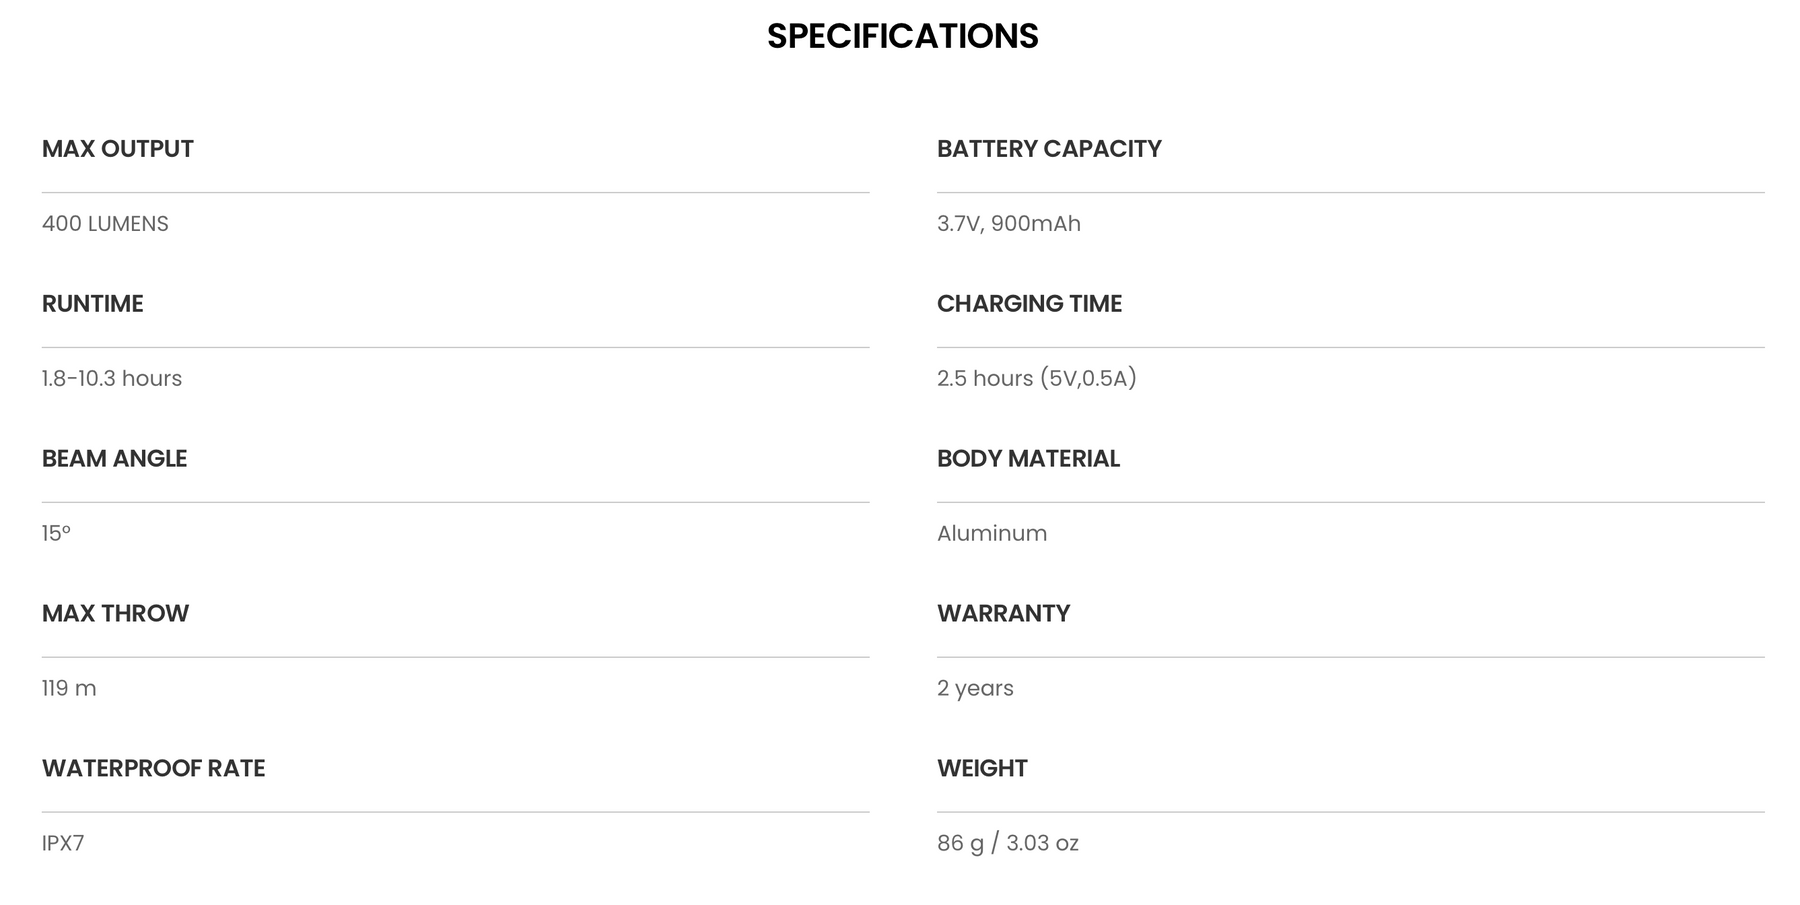The image size is (1800, 905).
Task: Click the 1.8-10.3 hours runtime value
Action: click(112, 379)
